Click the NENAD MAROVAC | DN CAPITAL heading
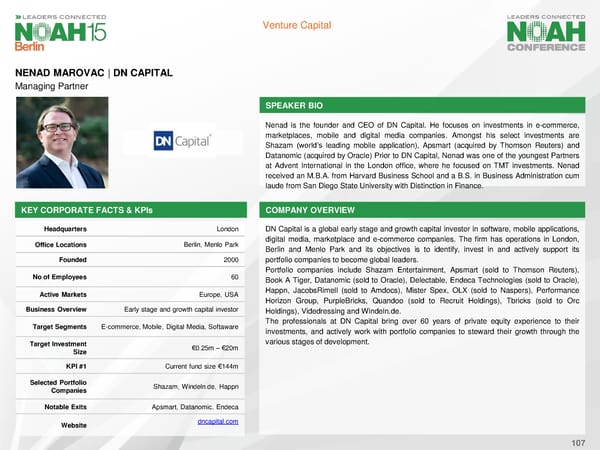The image size is (600, 450). (94, 73)
